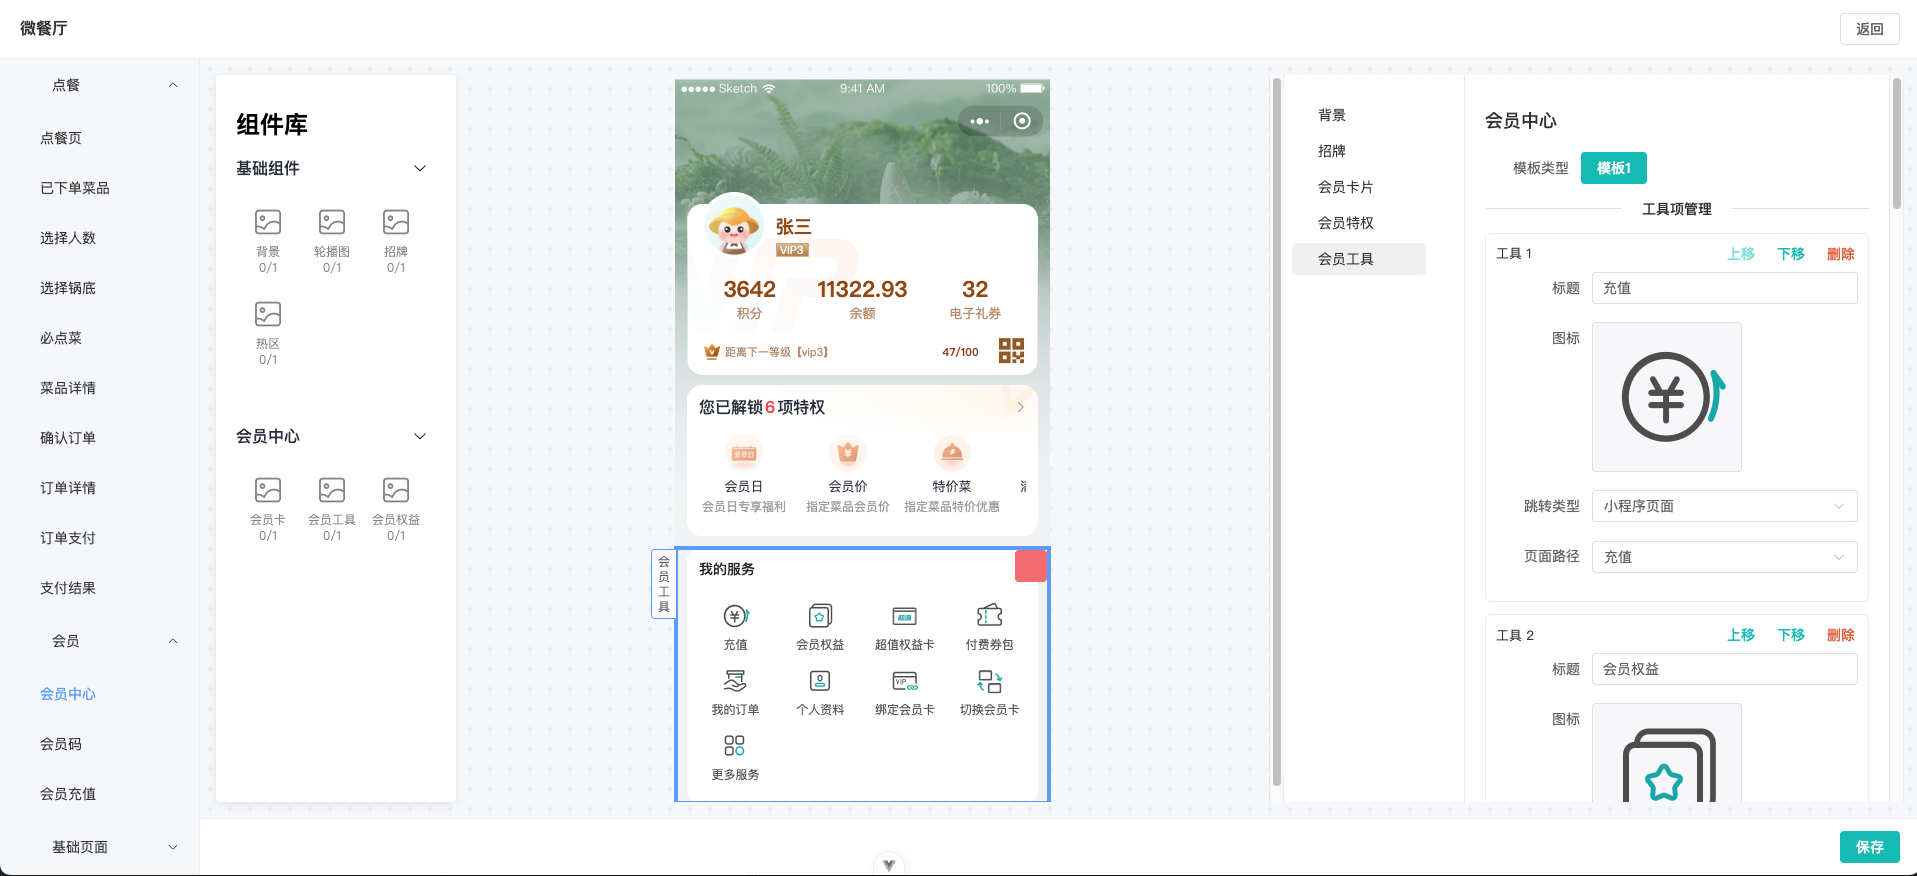1917x876 pixels.
Task: Switch to 会员卡片 settings tab
Action: [1358, 187]
